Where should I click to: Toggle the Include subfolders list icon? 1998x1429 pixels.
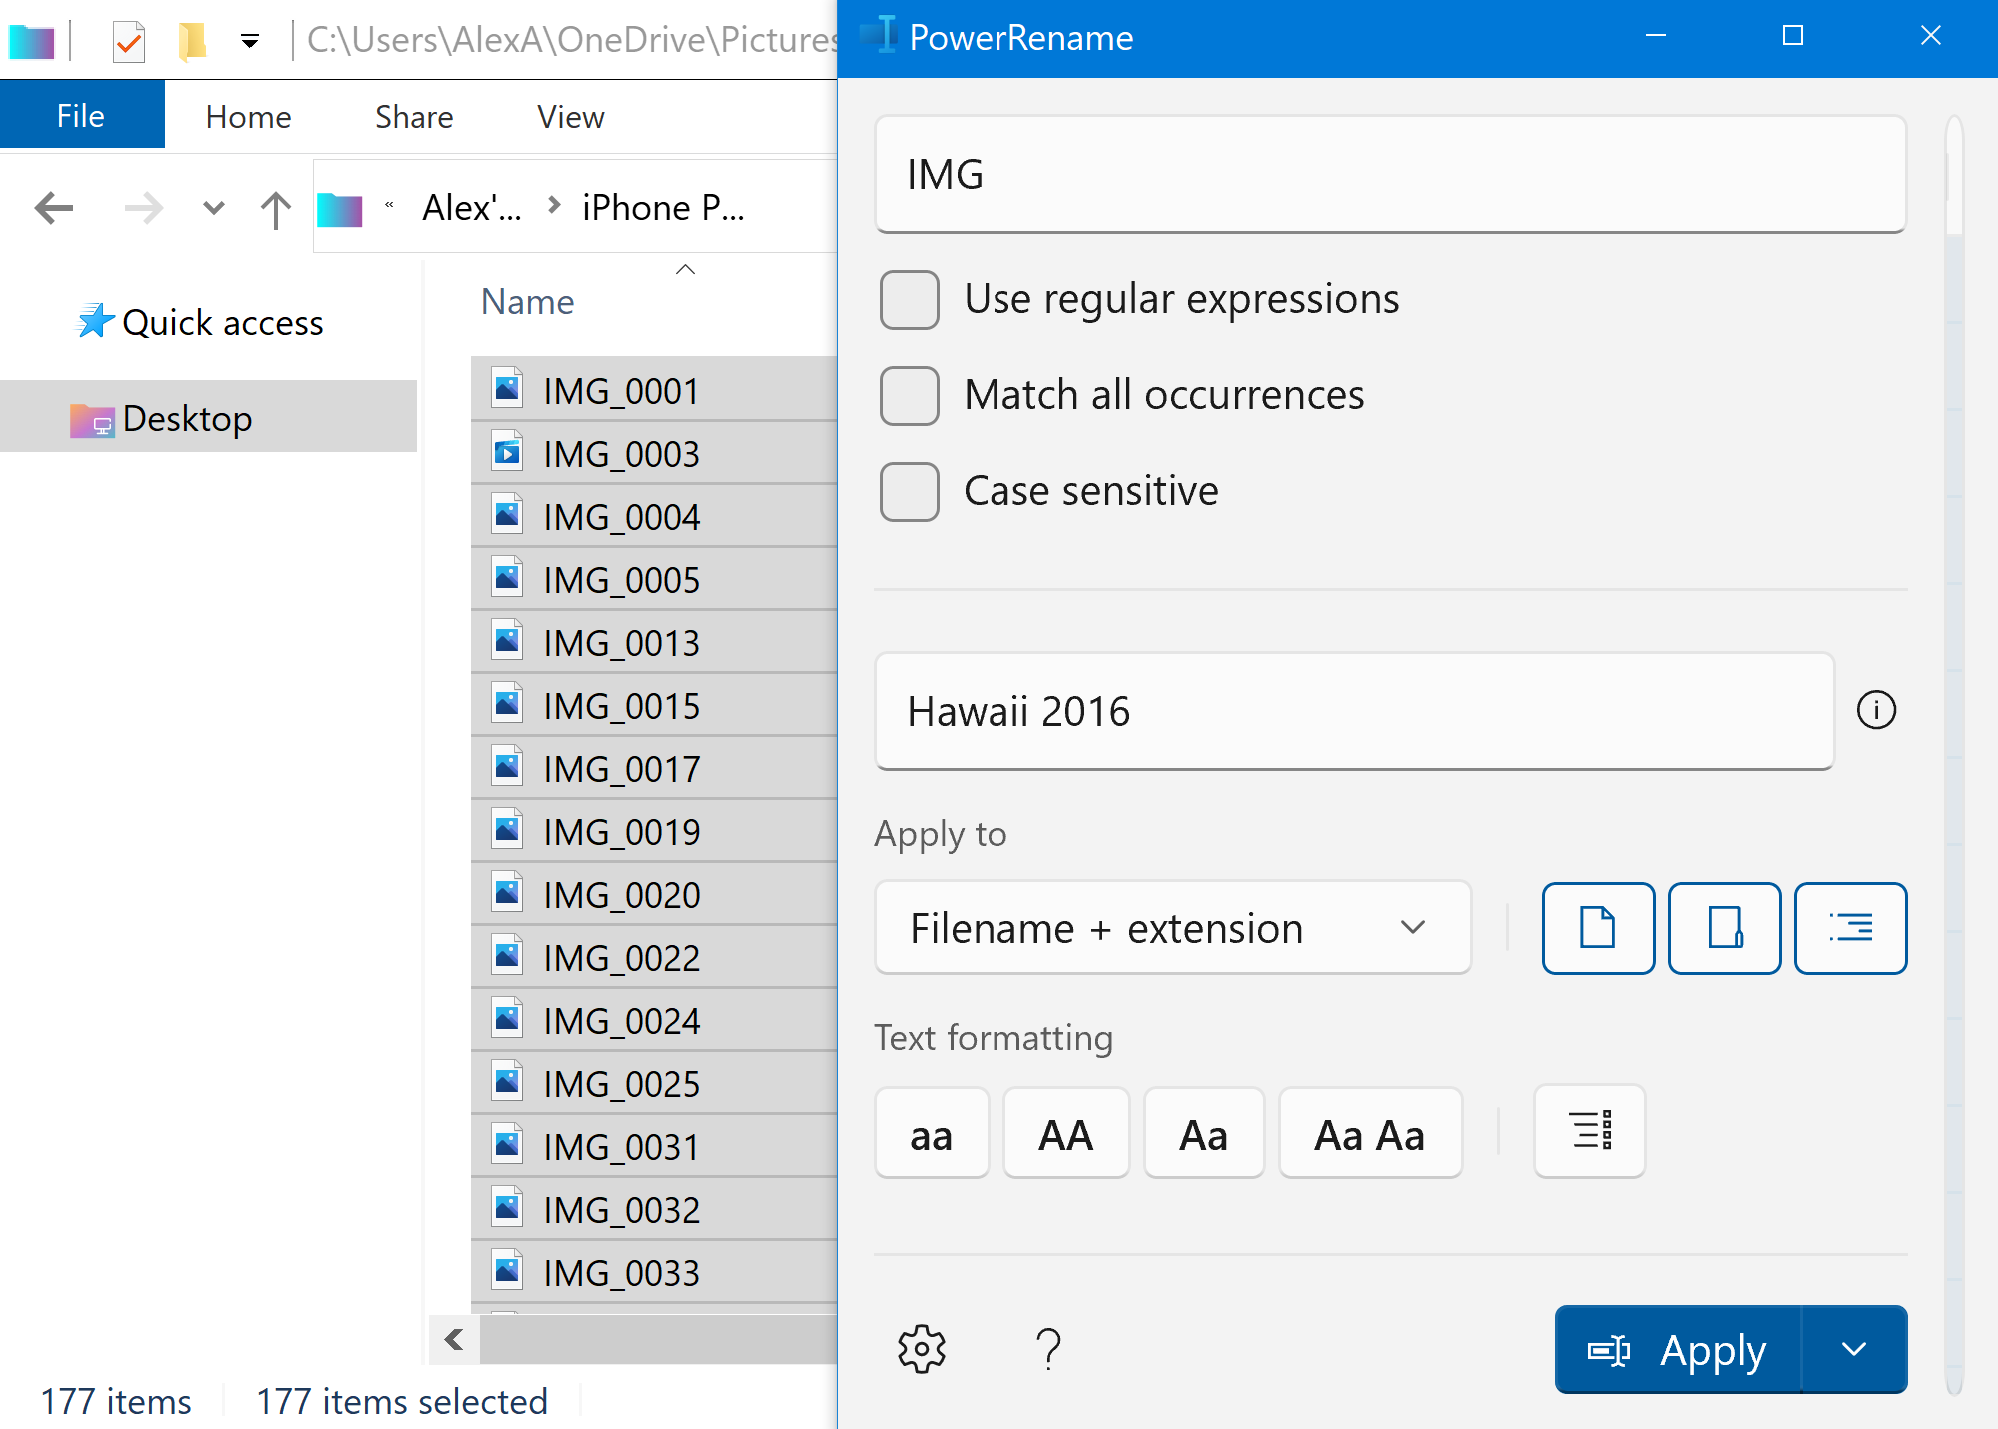1850,928
